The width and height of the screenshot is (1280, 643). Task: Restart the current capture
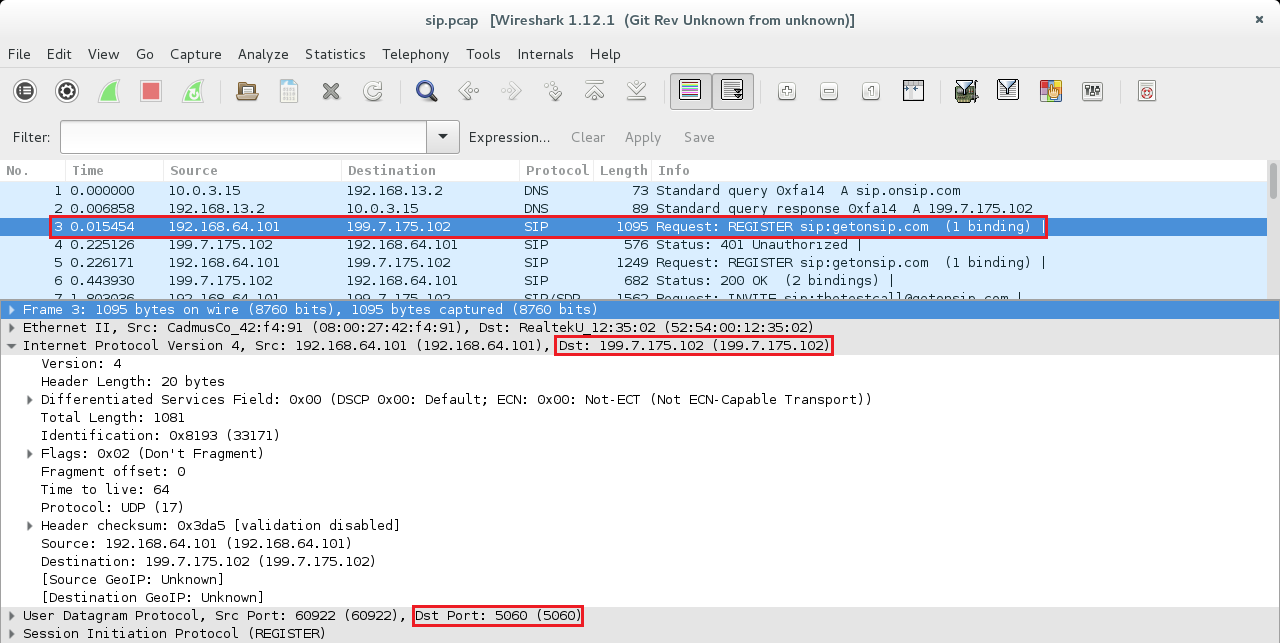193,91
